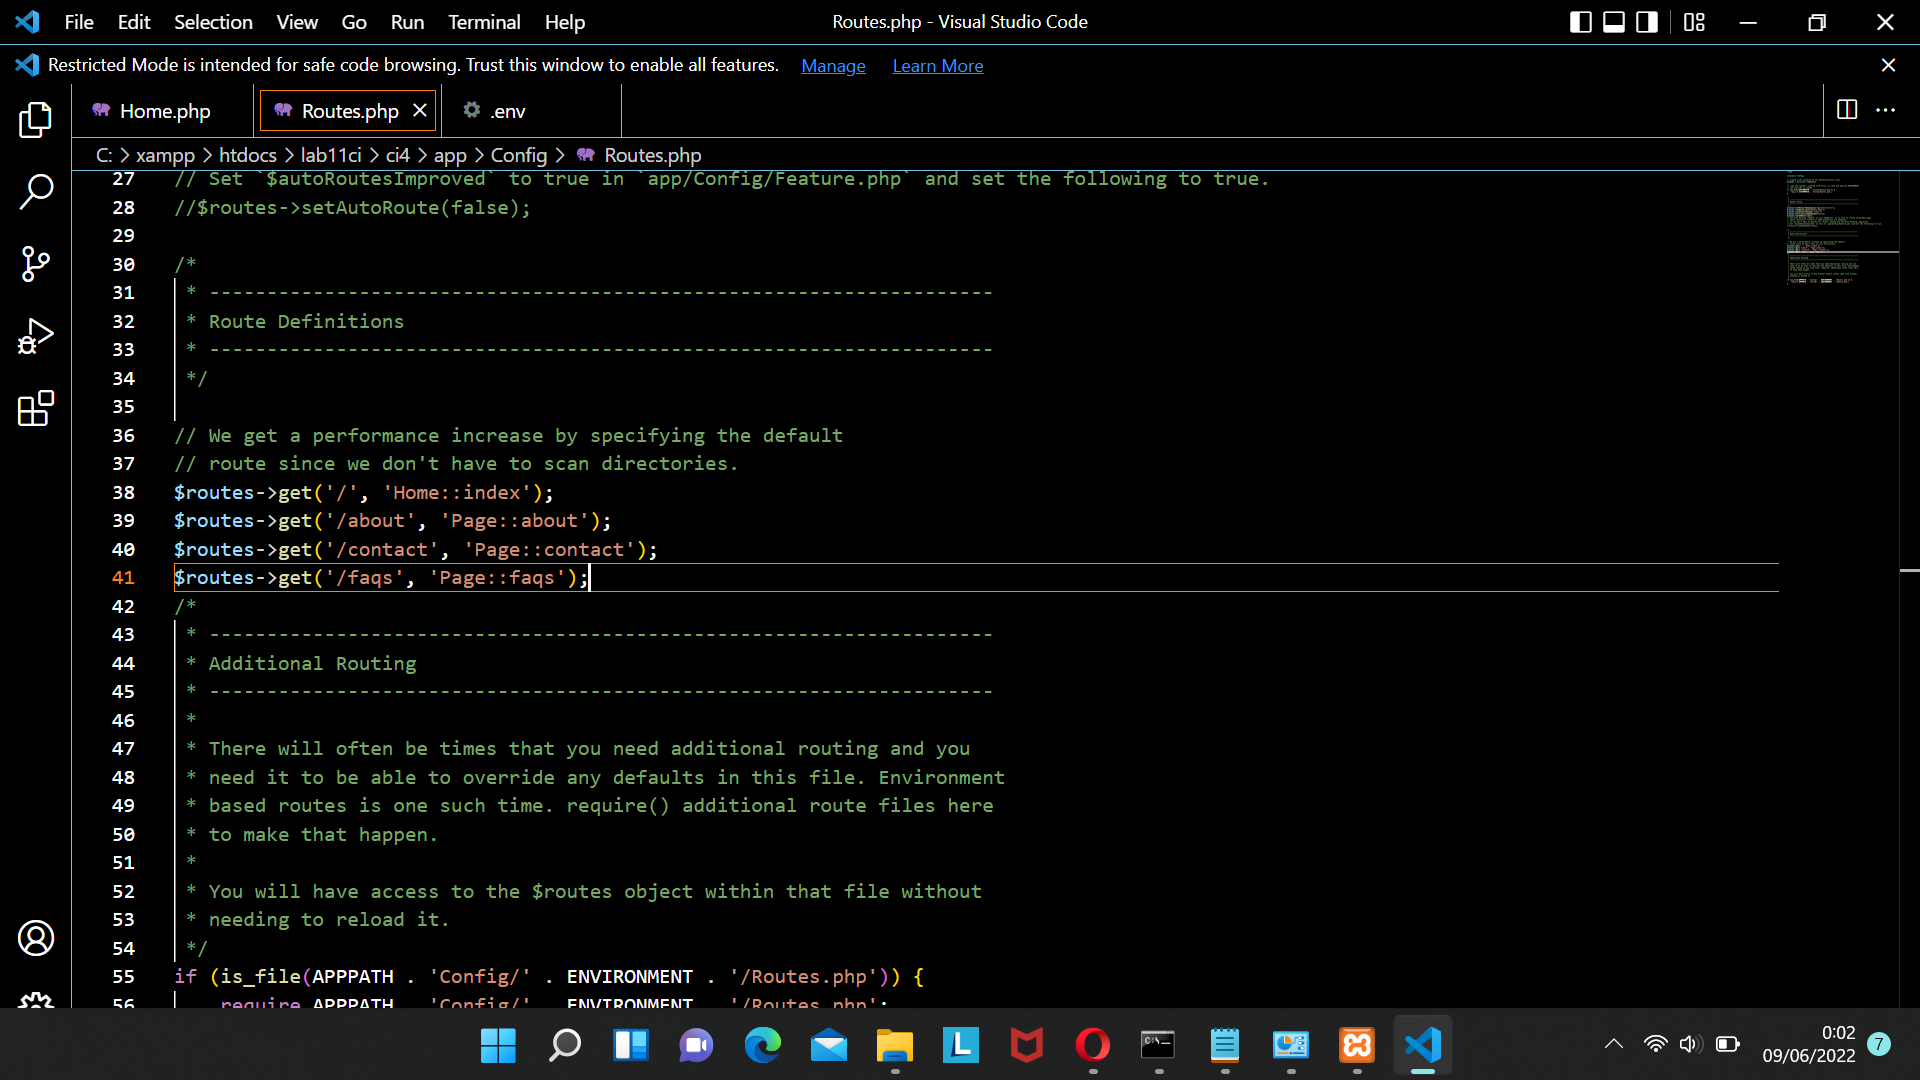Click the Accounts icon in the activity bar
Screen dimensions: 1920x1080
pyautogui.click(x=35, y=938)
